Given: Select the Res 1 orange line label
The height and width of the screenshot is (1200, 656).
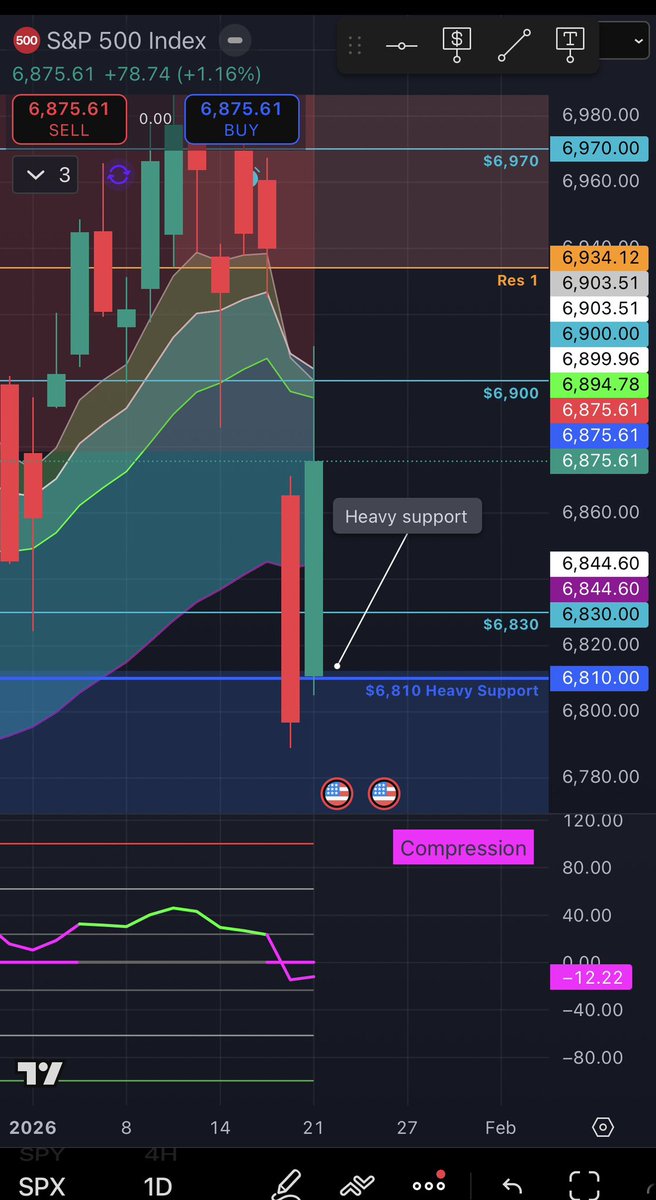Looking at the screenshot, I should (517, 280).
